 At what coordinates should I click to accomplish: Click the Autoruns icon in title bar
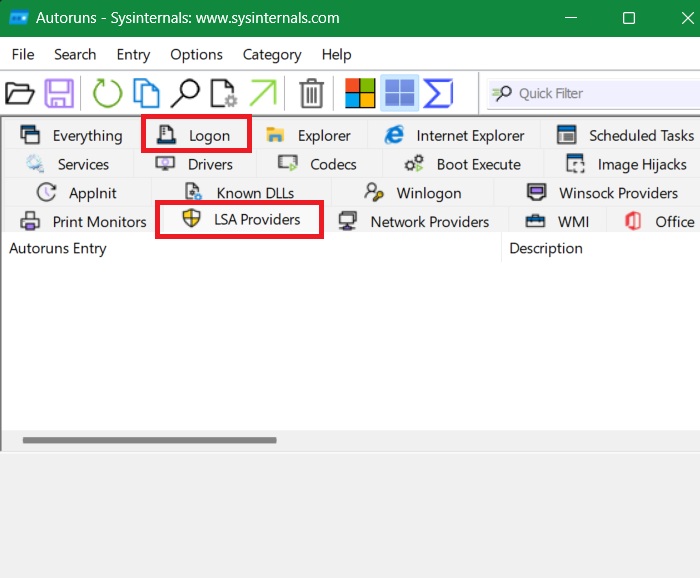click(18, 18)
